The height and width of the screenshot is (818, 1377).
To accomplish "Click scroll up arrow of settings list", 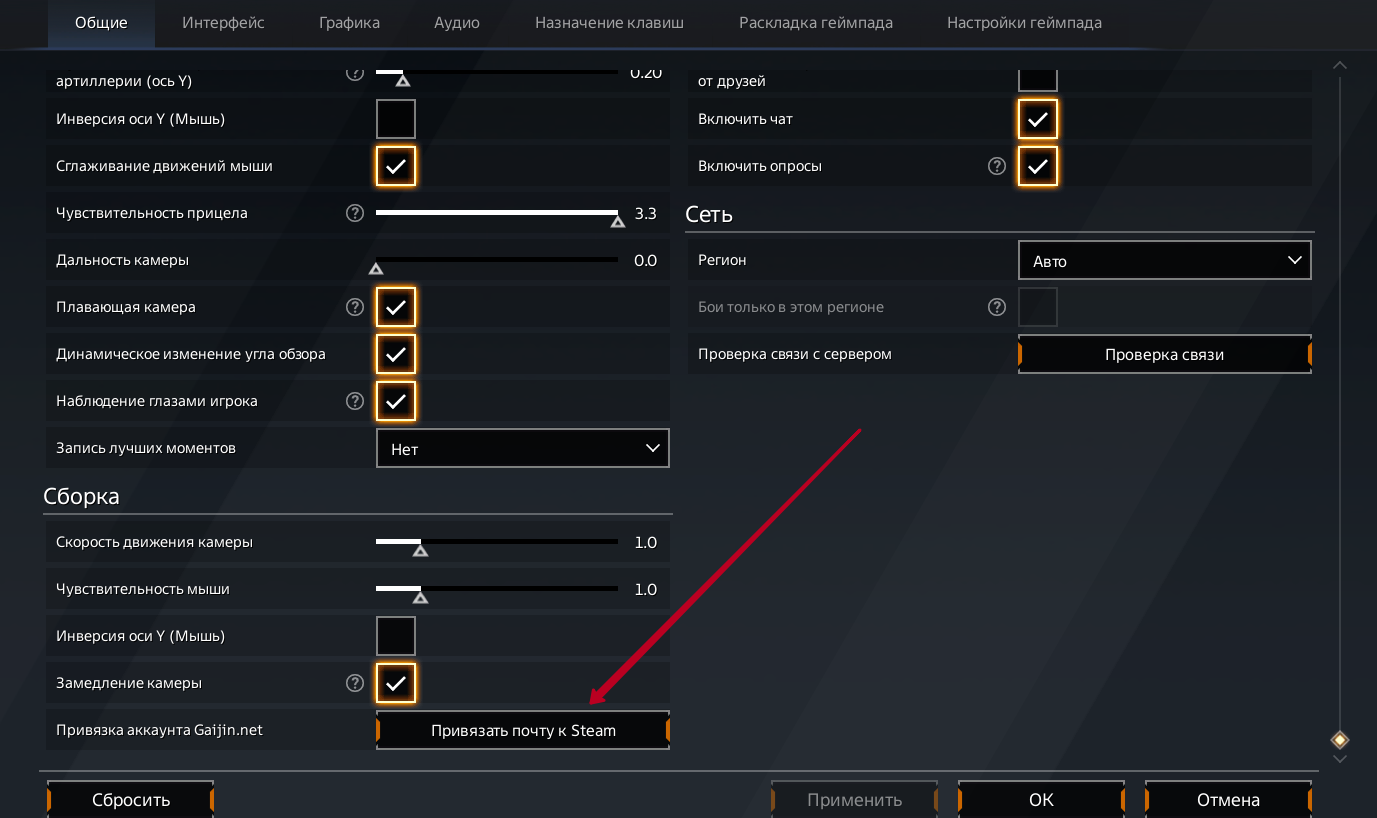I will point(1340,65).
